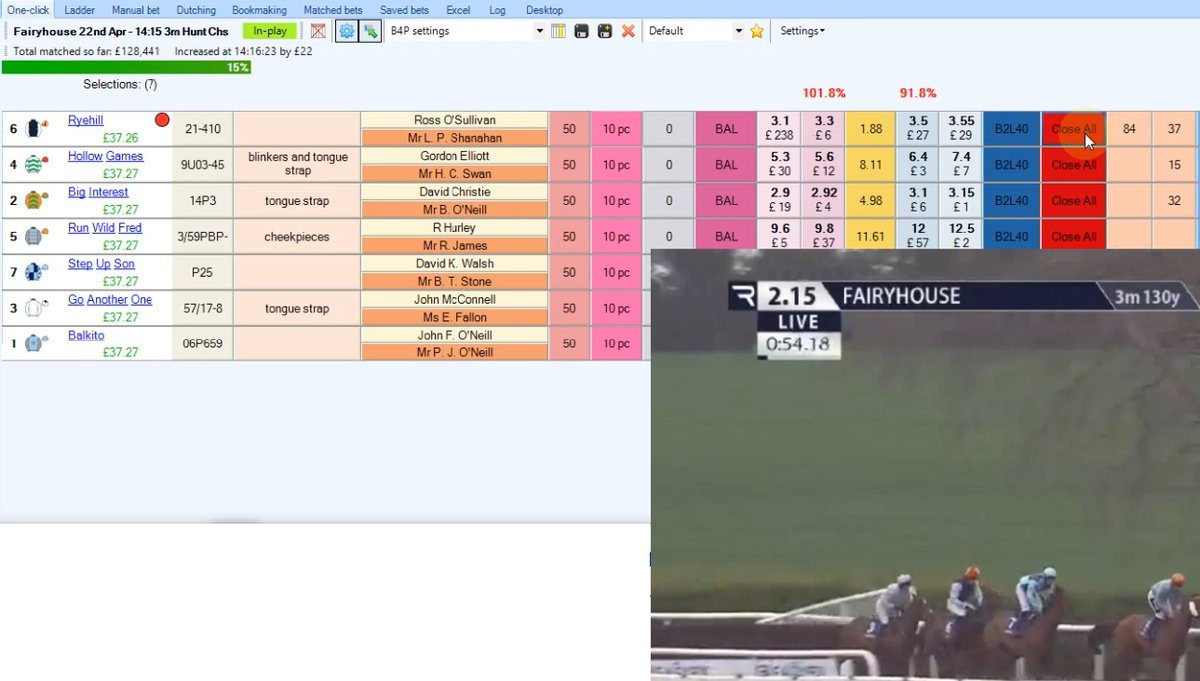Open the Excel tab
The image size is (1200, 681).
click(458, 9)
